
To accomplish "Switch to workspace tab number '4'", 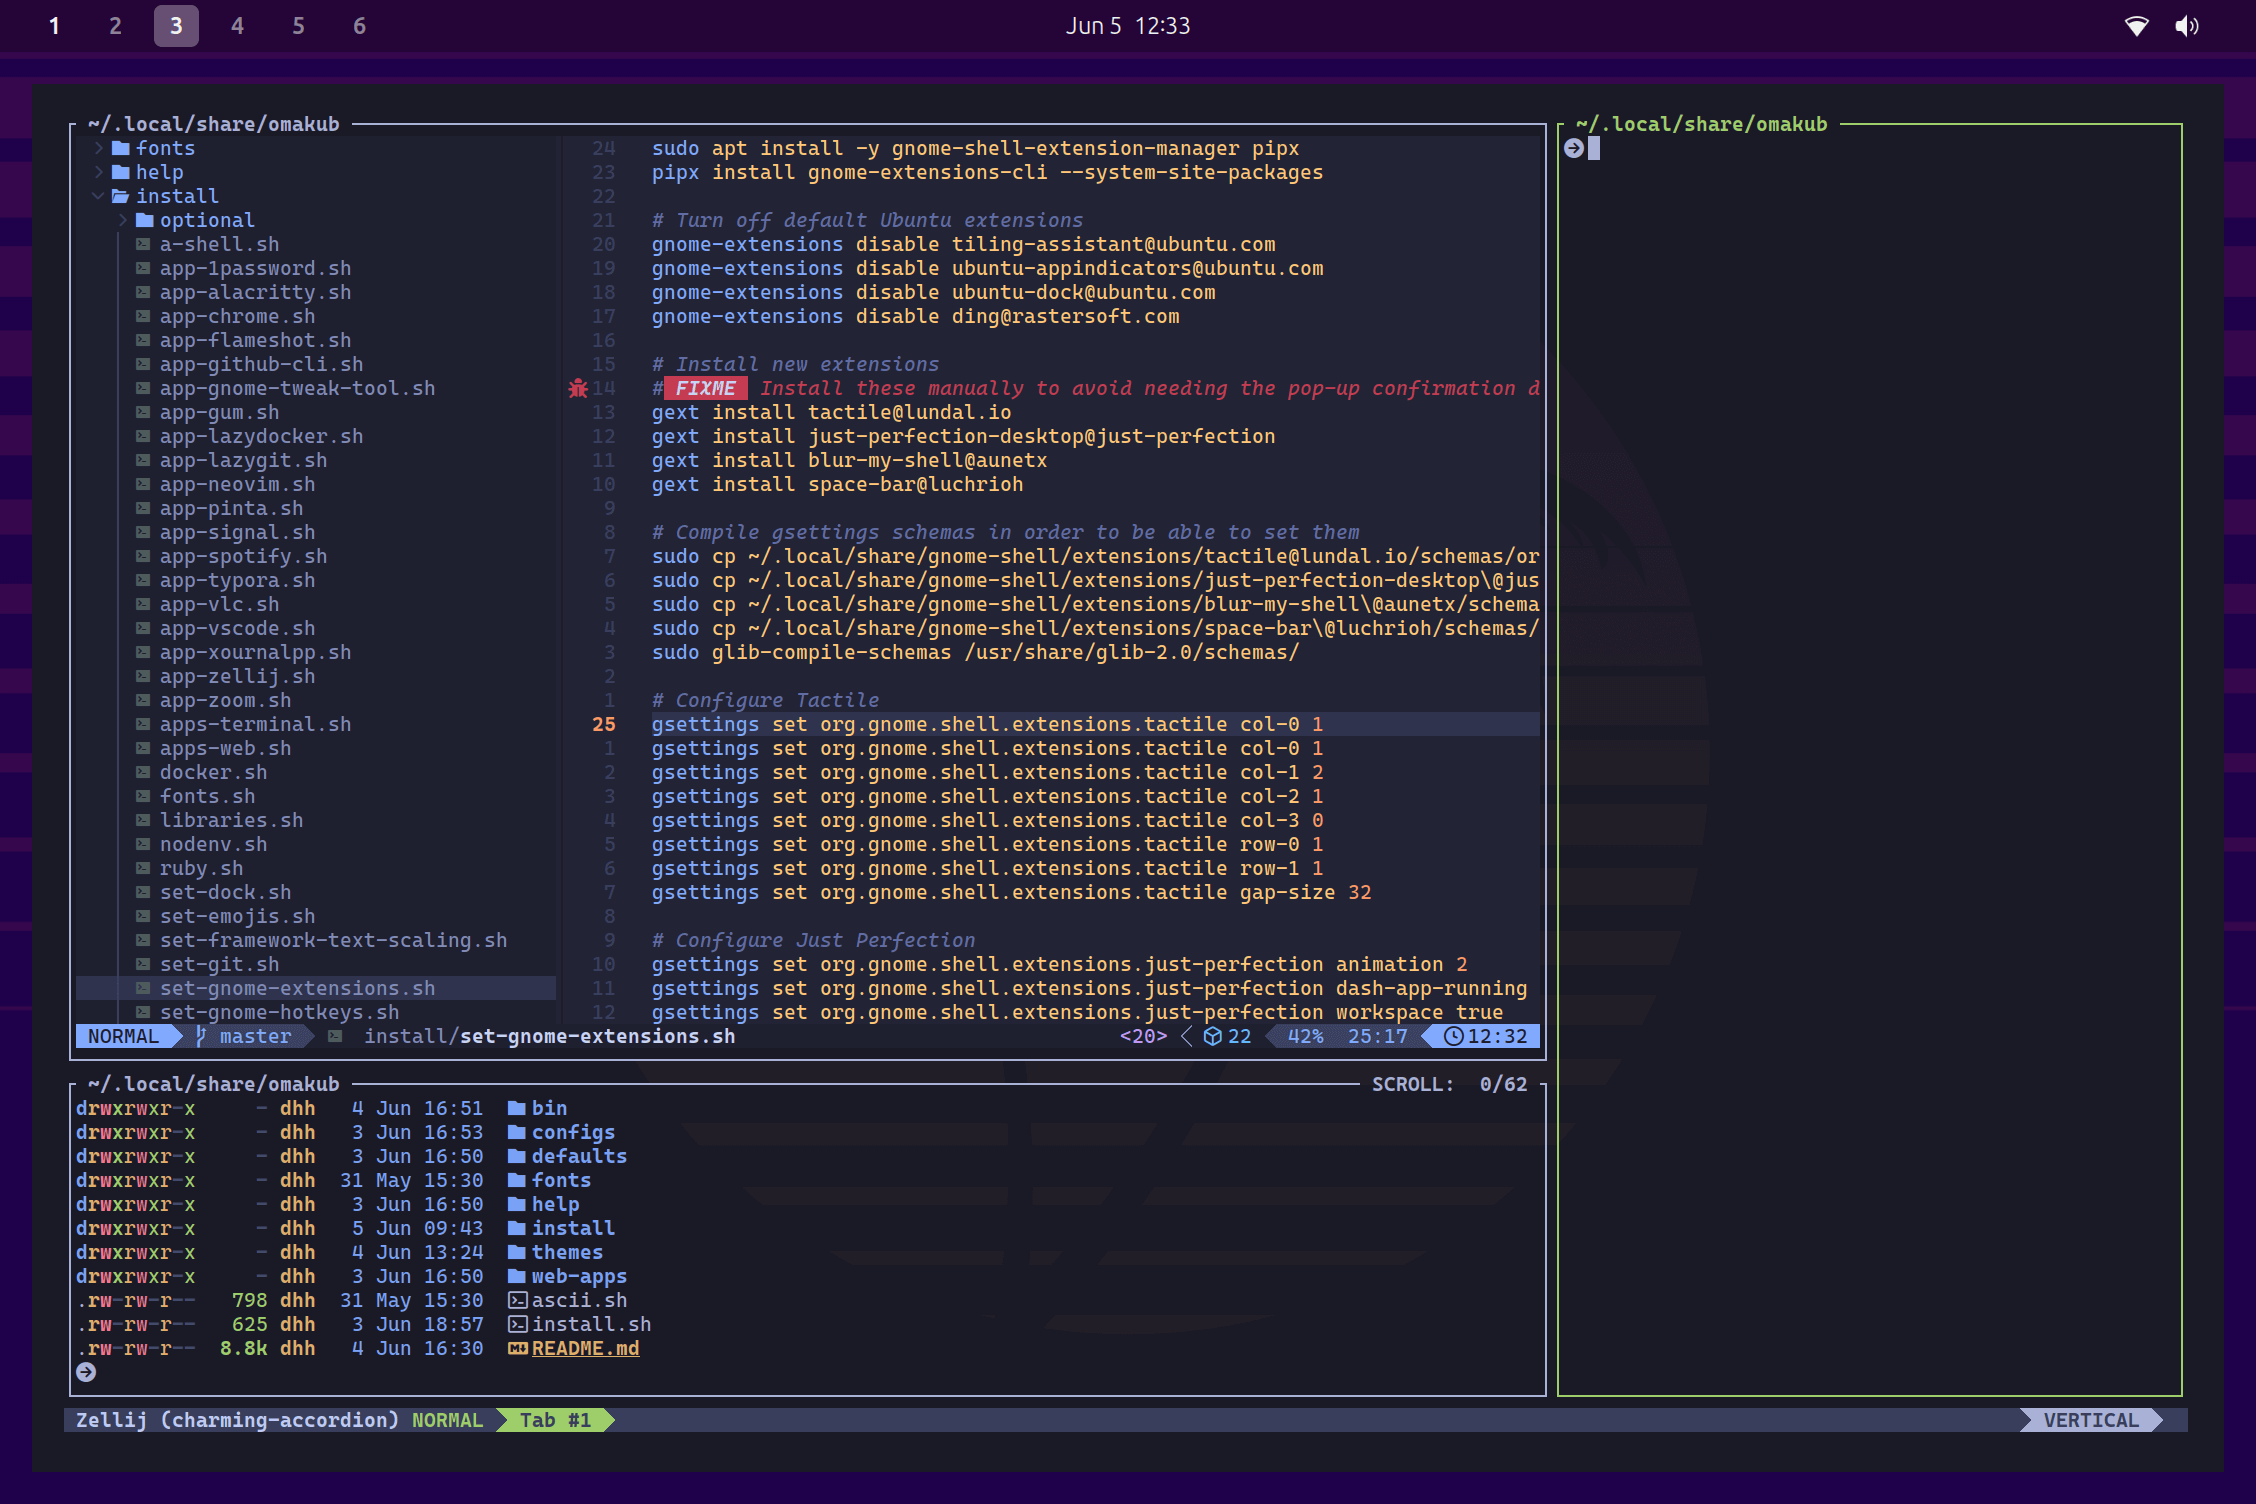I will 235,25.
